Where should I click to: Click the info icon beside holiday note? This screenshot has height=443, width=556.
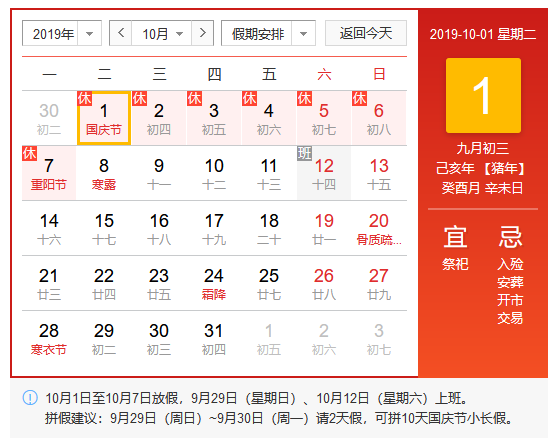point(30,398)
